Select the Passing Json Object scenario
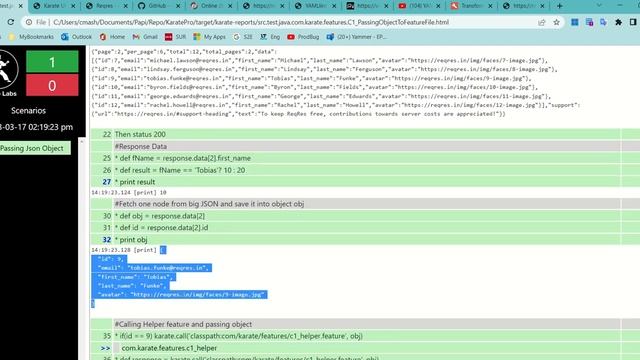The image size is (640, 360). pos(34,148)
